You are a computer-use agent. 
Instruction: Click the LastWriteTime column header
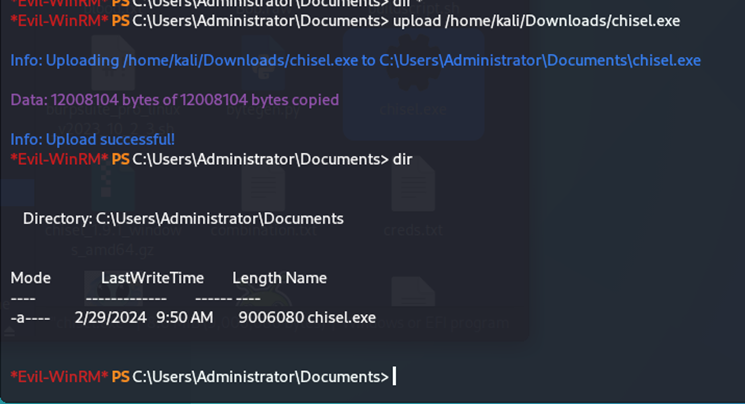152,278
